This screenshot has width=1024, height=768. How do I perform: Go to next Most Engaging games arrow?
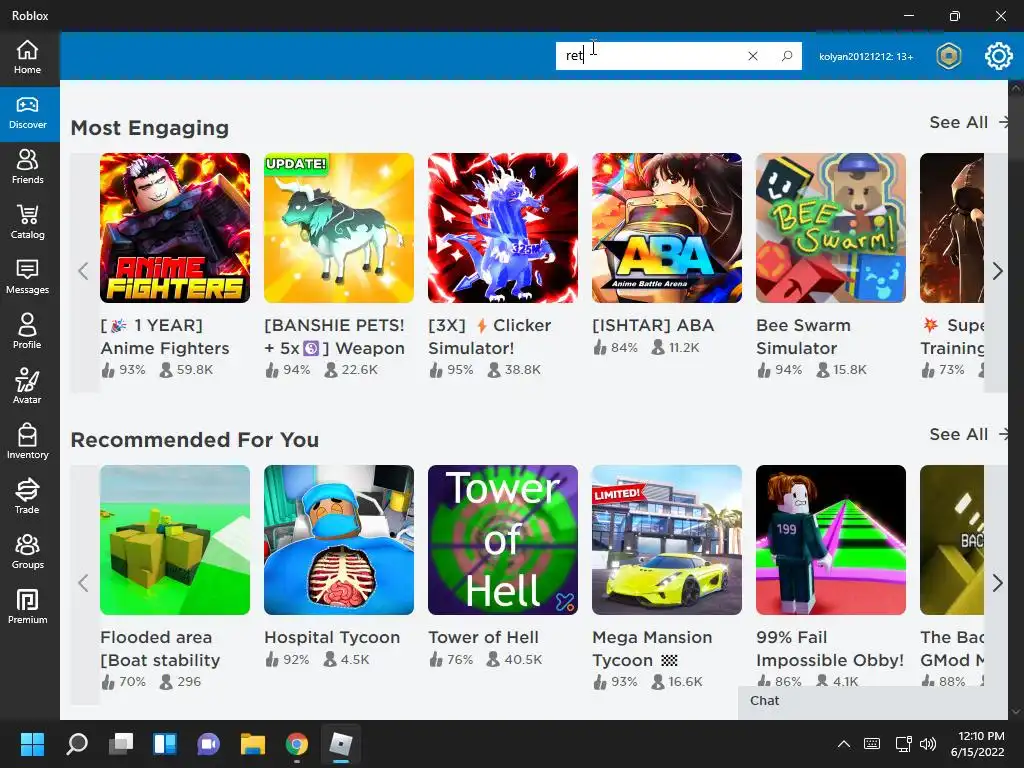pos(997,271)
